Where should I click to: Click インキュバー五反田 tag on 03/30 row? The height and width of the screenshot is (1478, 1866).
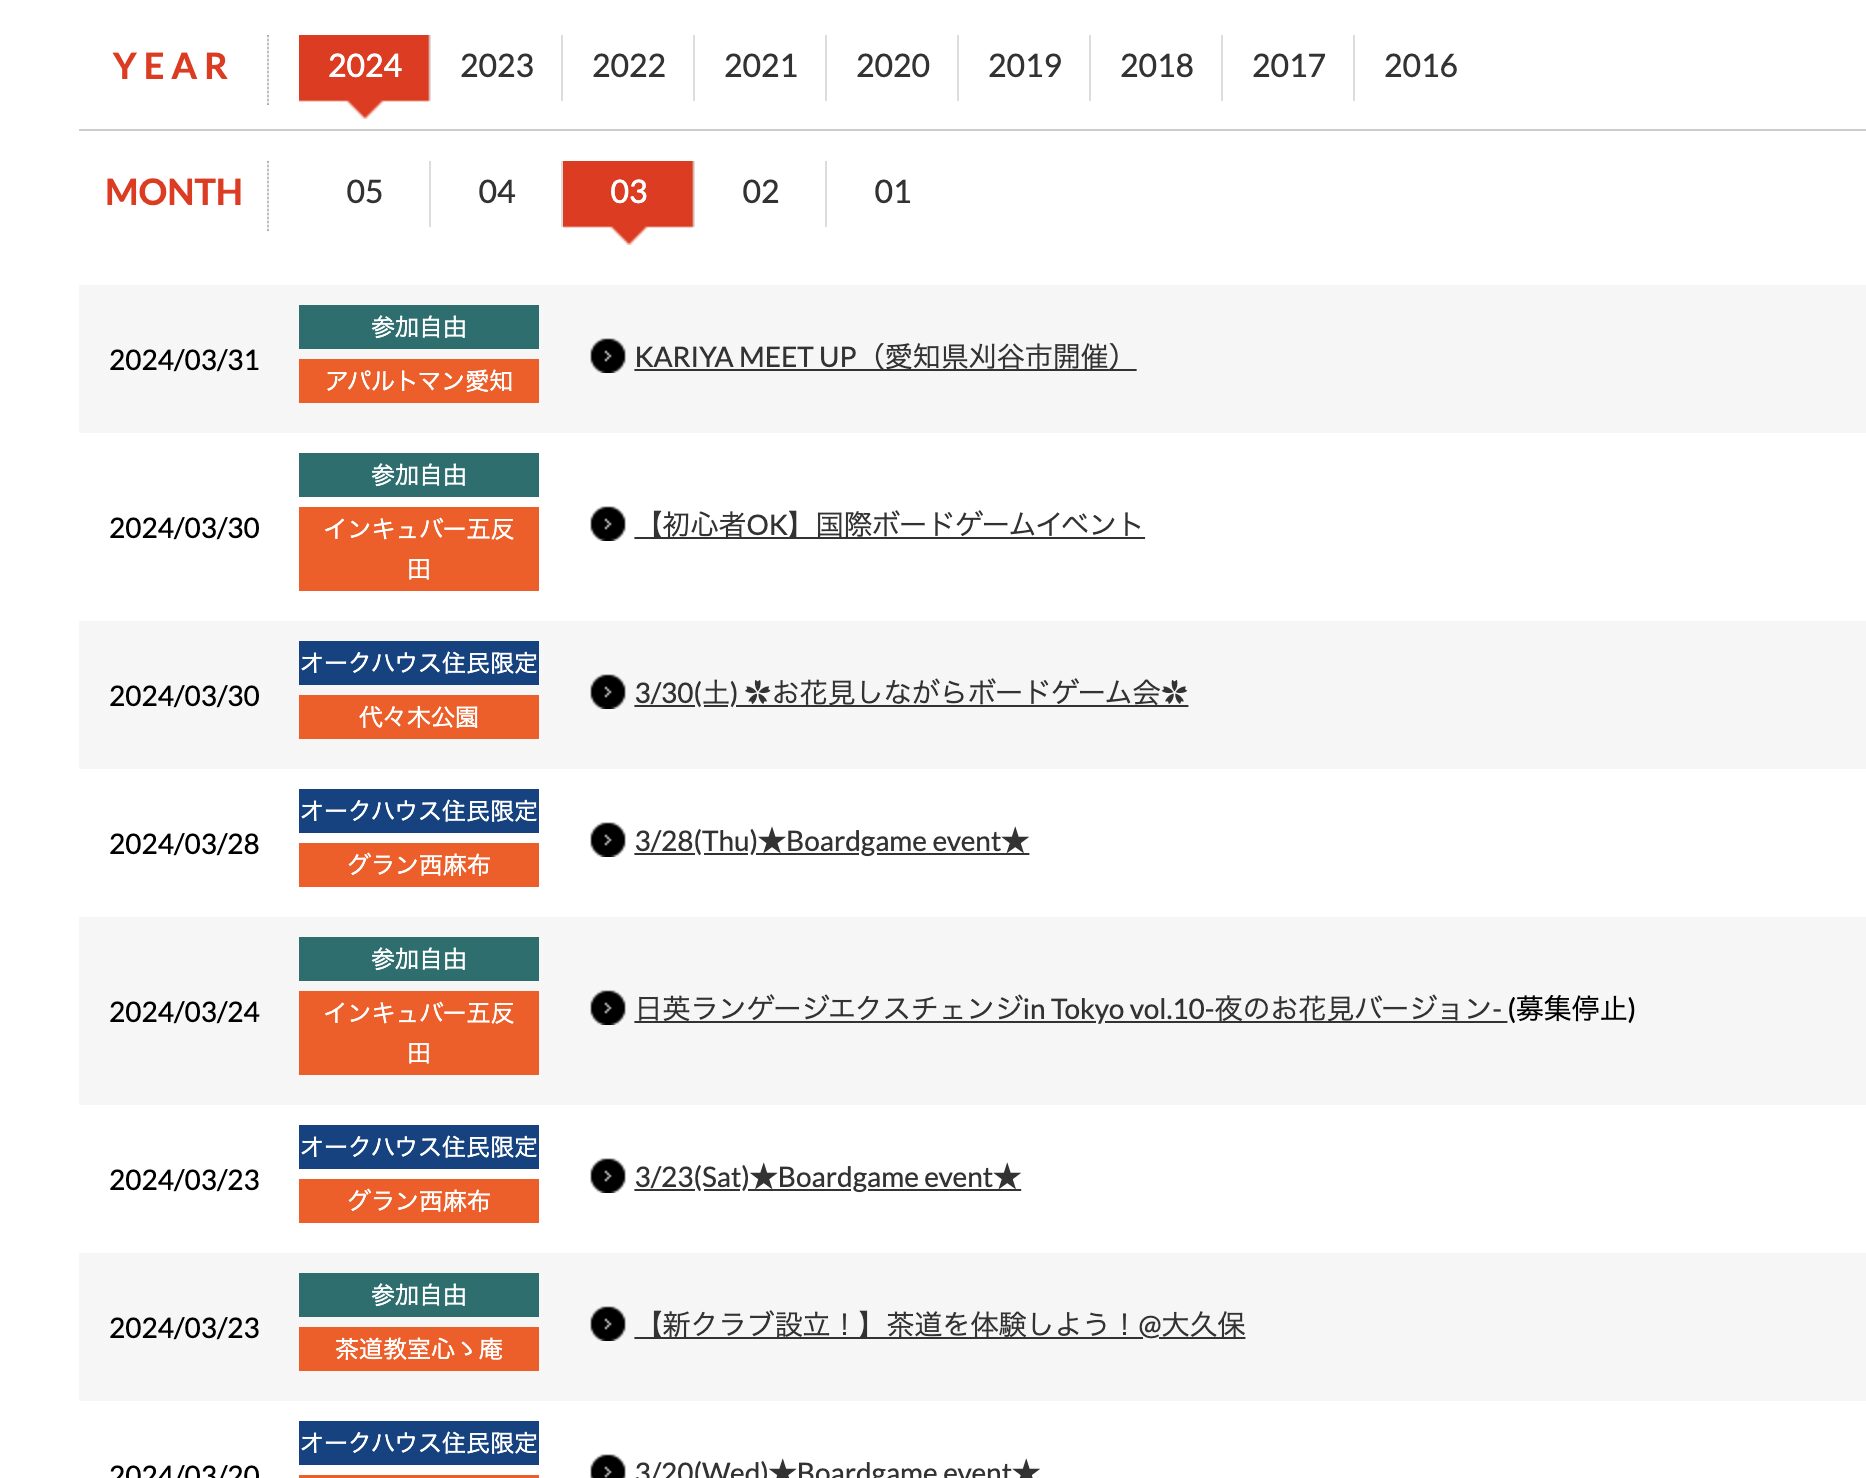[419, 549]
